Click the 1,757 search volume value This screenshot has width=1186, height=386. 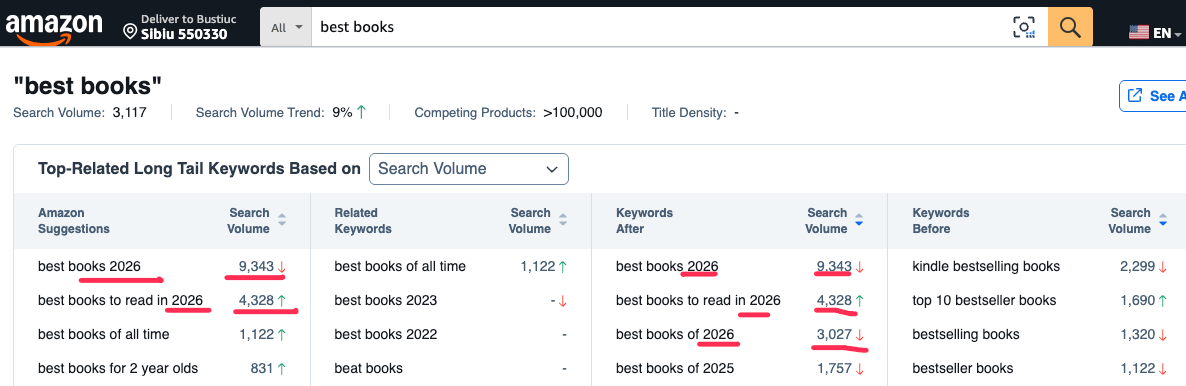pyautogui.click(x=835, y=369)
